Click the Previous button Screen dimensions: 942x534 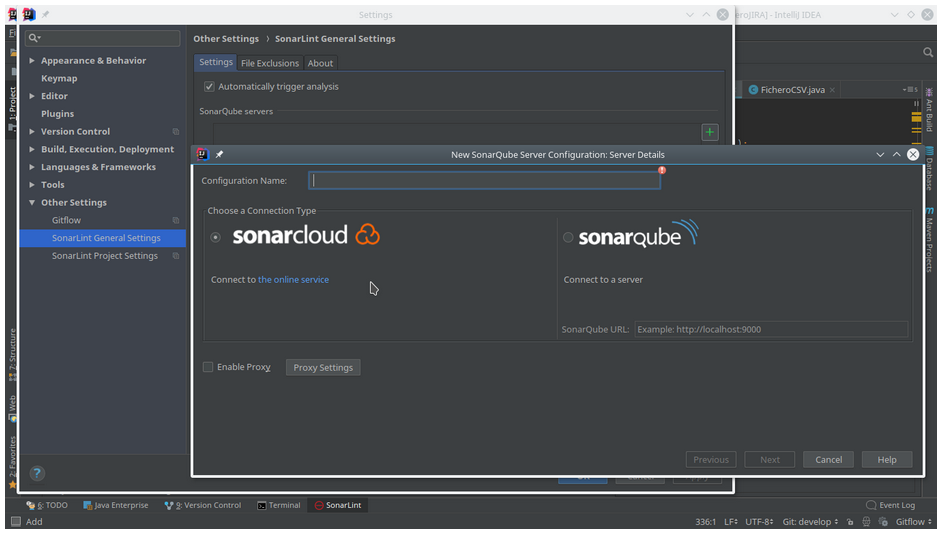pos(711,460)
